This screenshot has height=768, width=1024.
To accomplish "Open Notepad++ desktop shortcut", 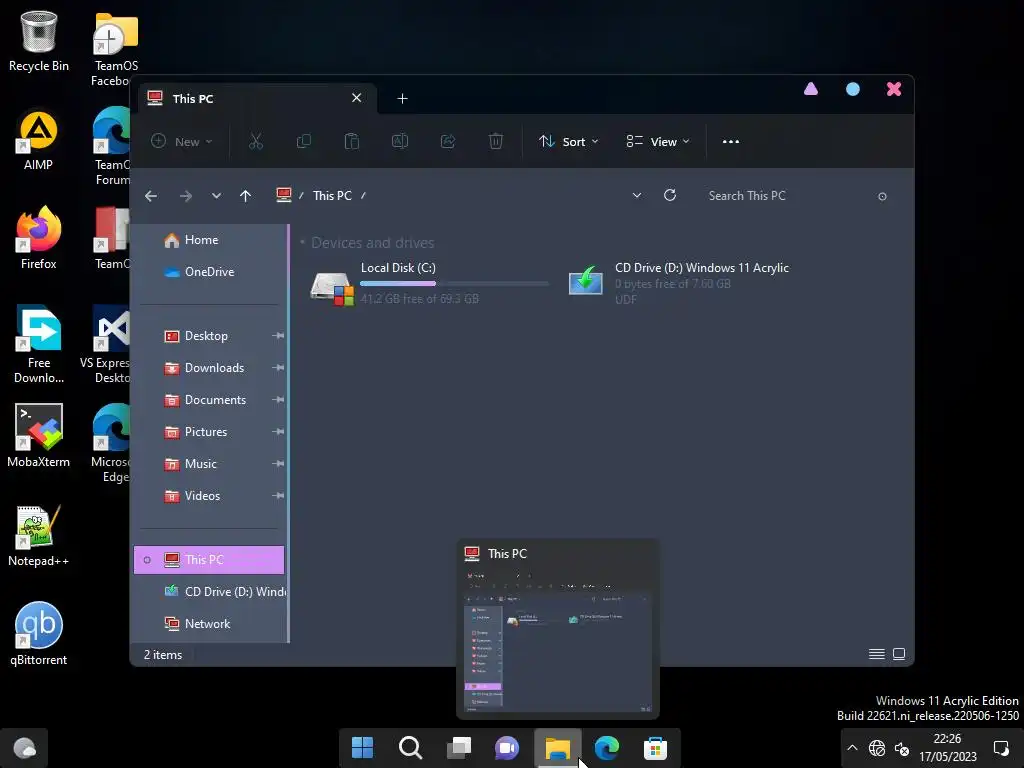I will pos(39,536).
